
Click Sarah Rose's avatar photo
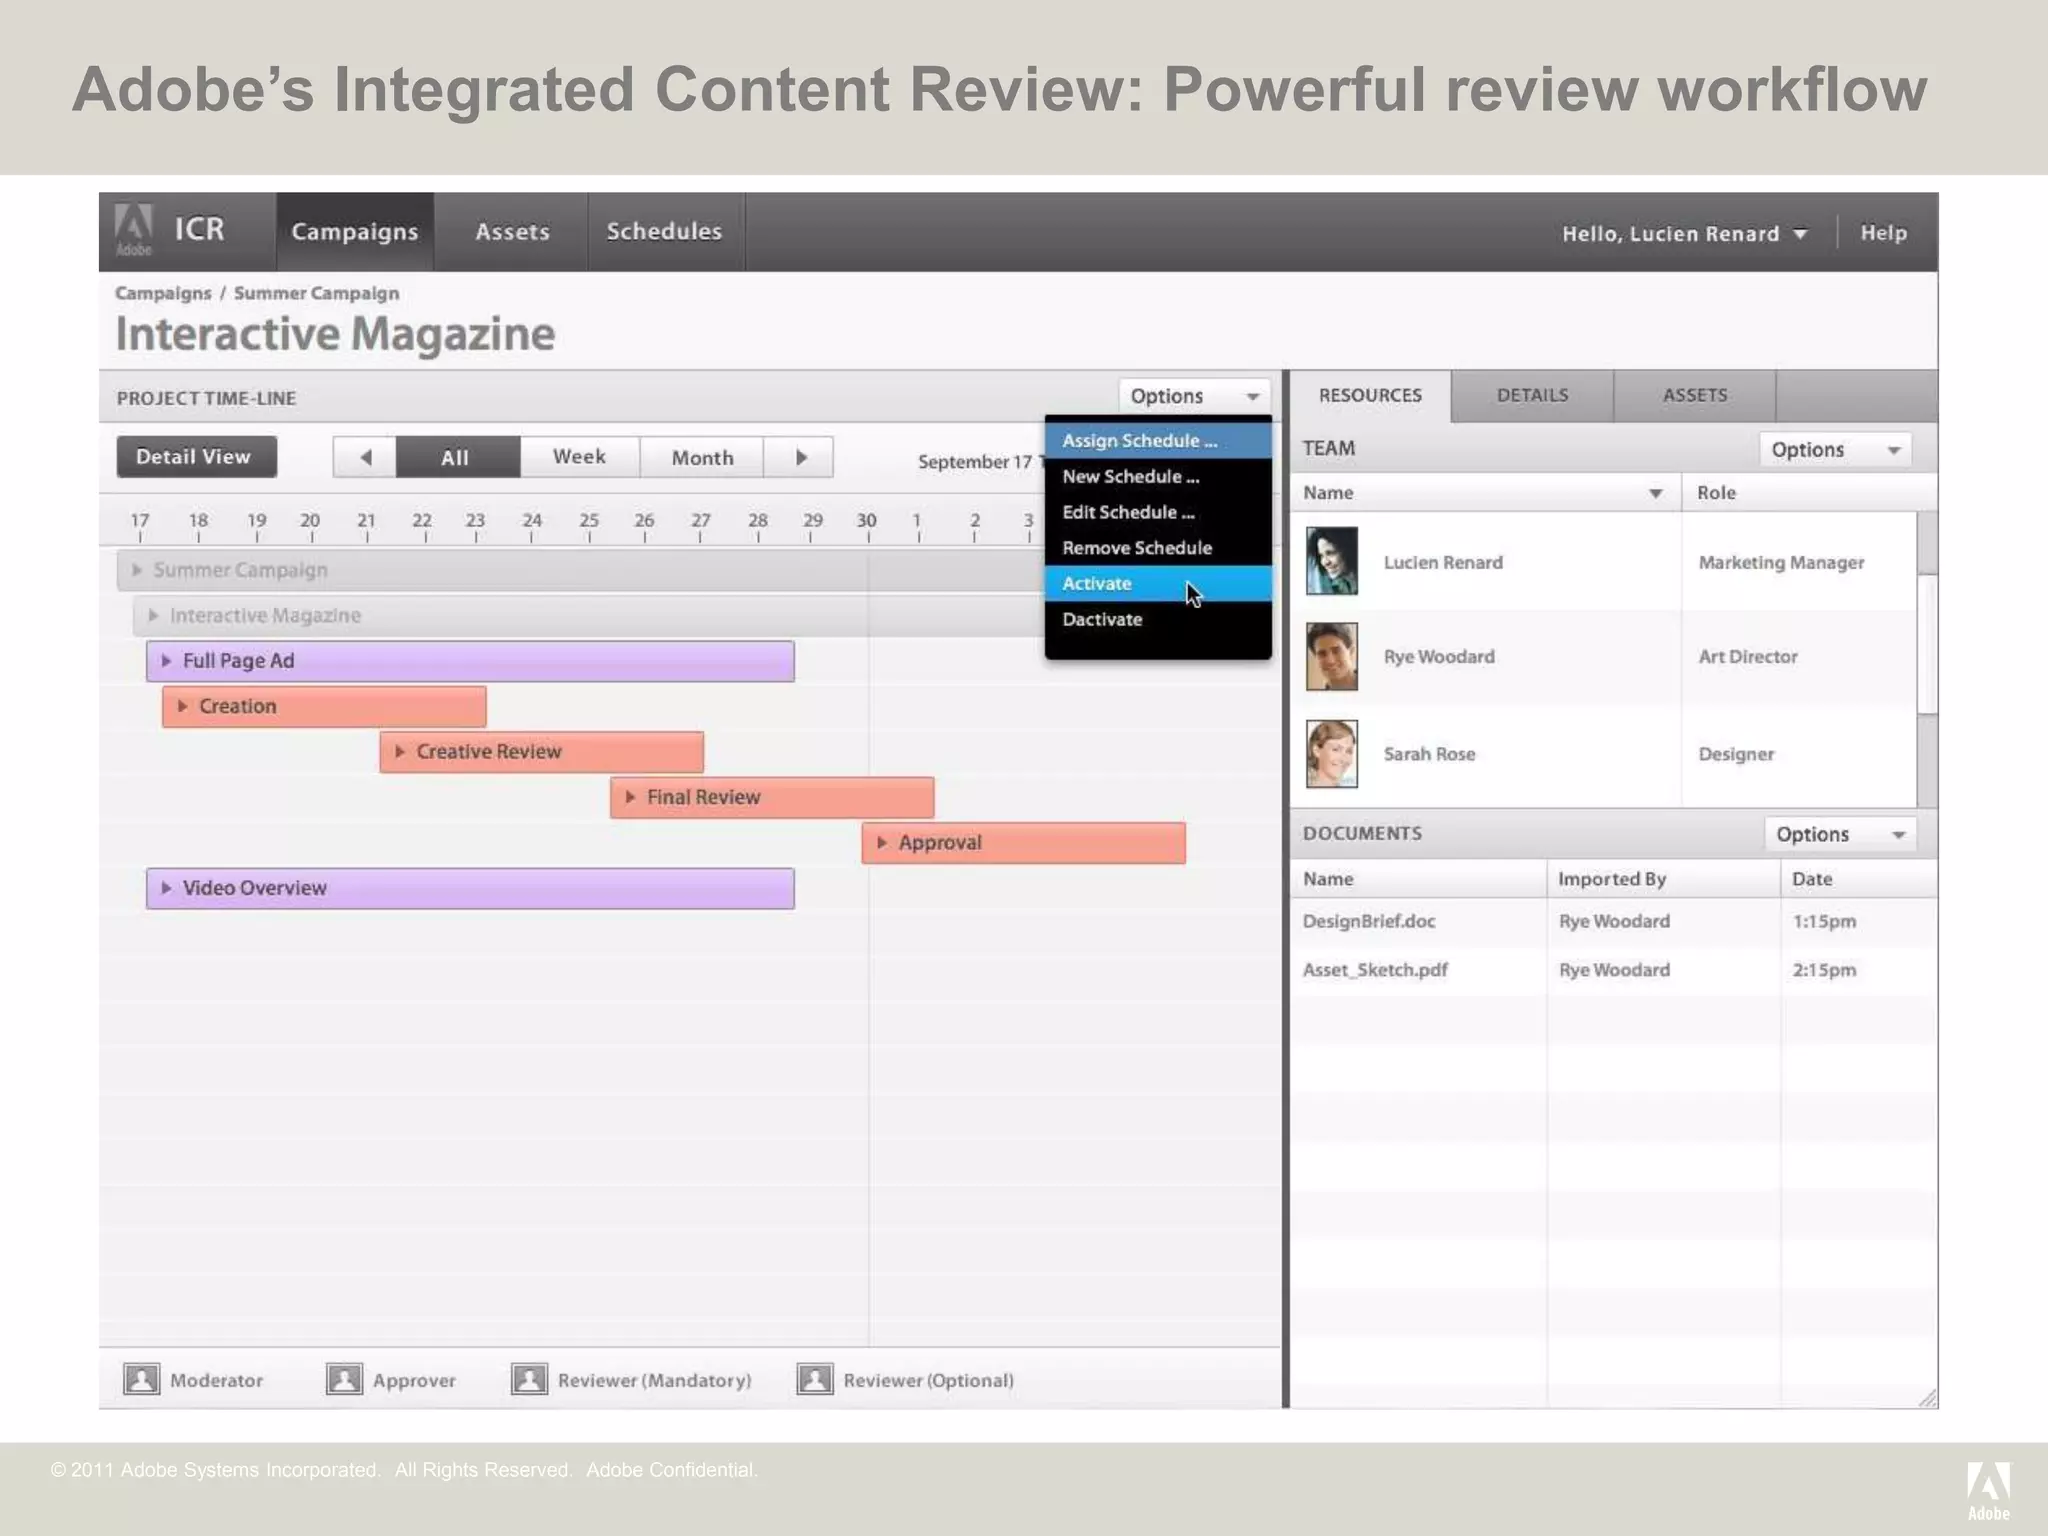1332,754
